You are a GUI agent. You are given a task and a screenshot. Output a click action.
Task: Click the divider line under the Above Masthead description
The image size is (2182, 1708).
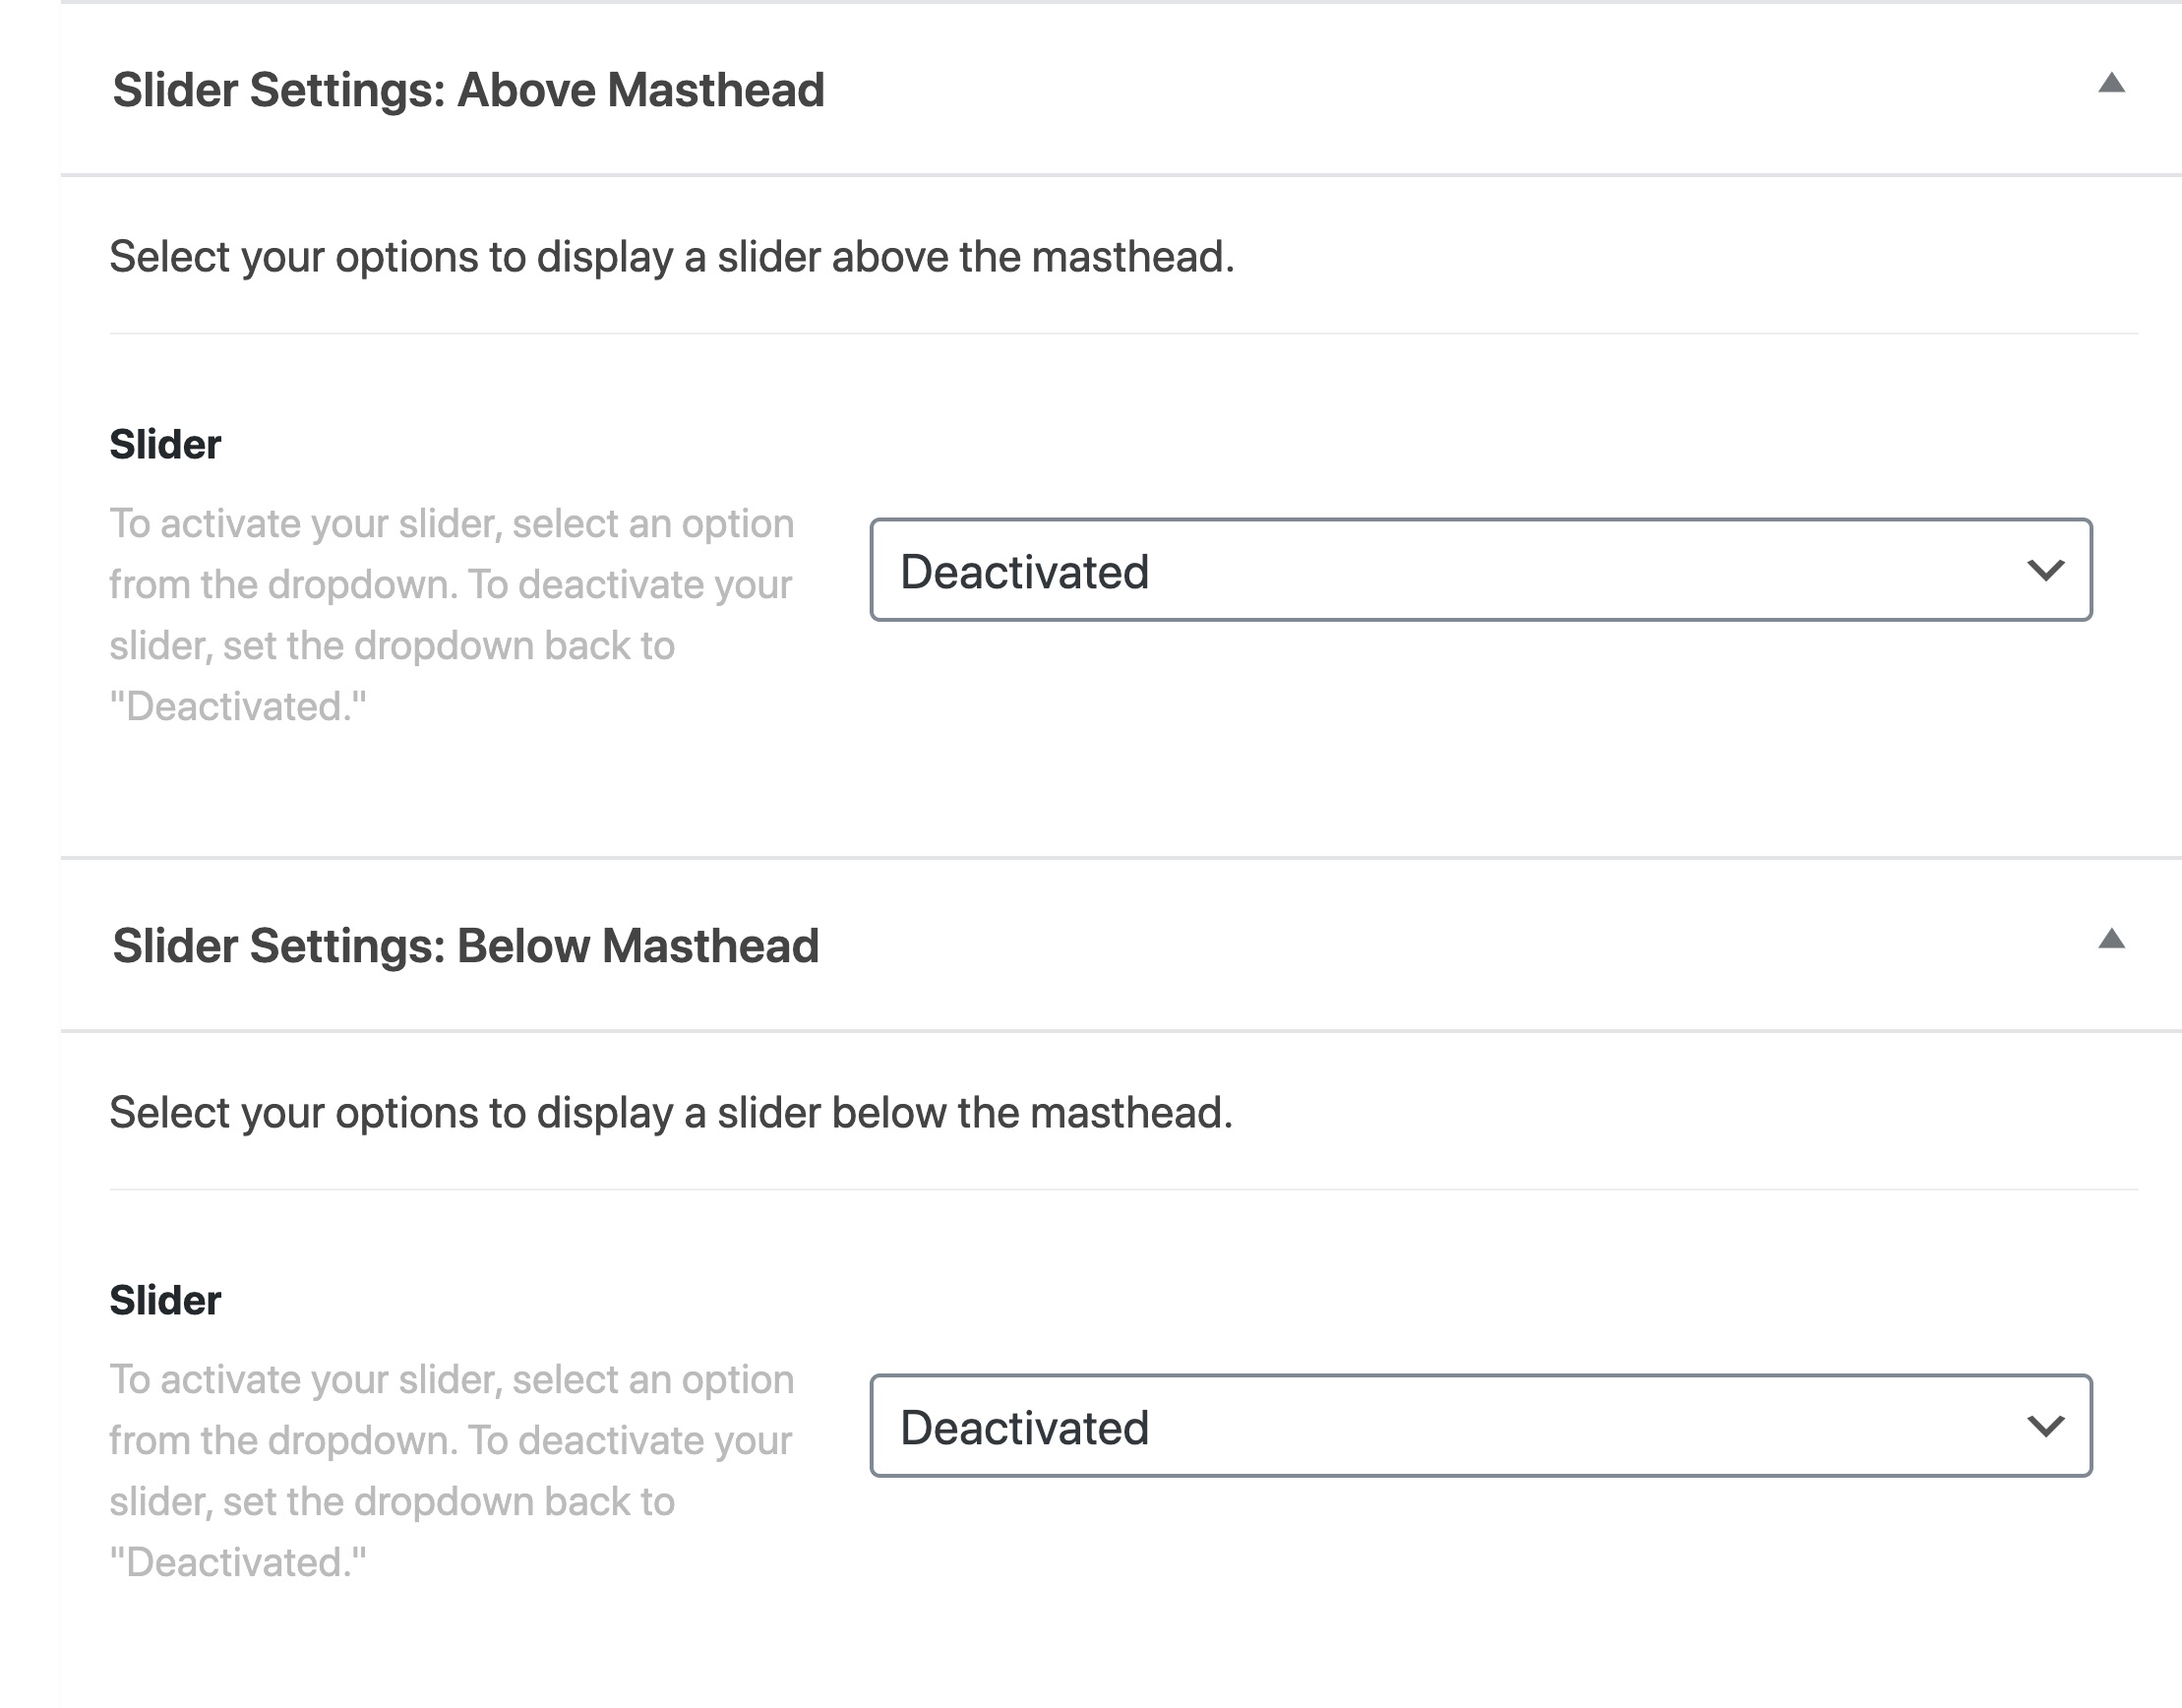coord(1124,333)
